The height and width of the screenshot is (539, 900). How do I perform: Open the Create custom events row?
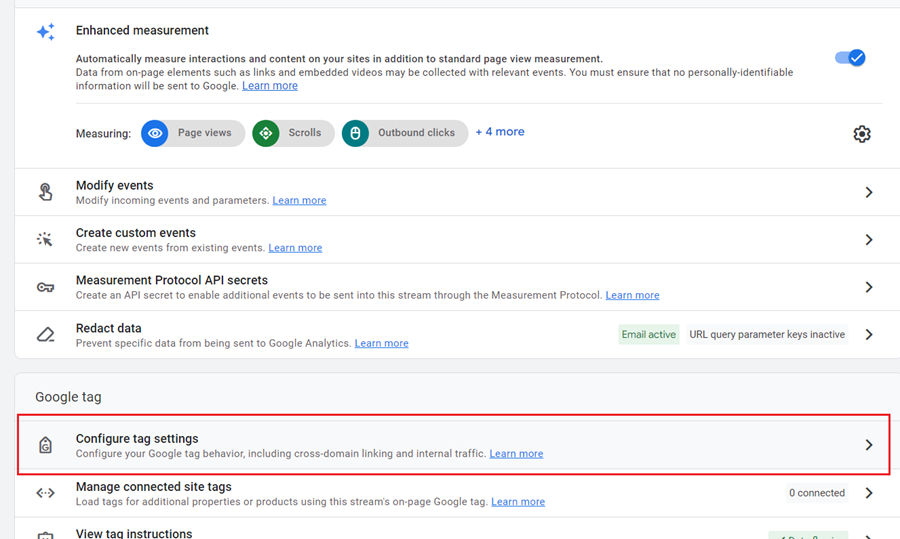click(457, 240)
